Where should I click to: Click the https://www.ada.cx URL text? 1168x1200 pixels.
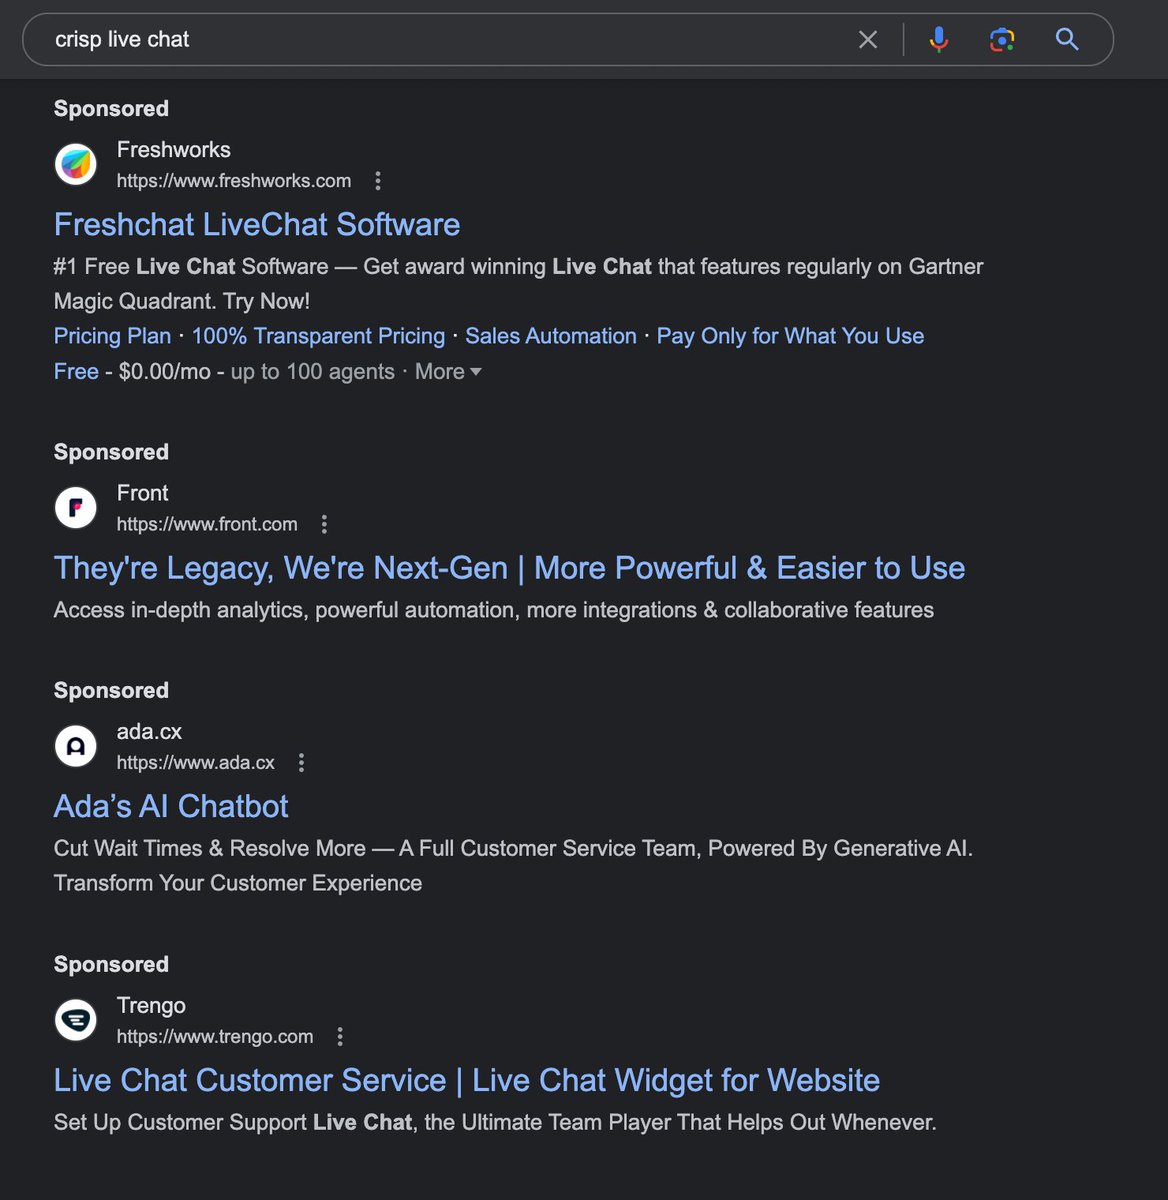(x=195, y=763)
